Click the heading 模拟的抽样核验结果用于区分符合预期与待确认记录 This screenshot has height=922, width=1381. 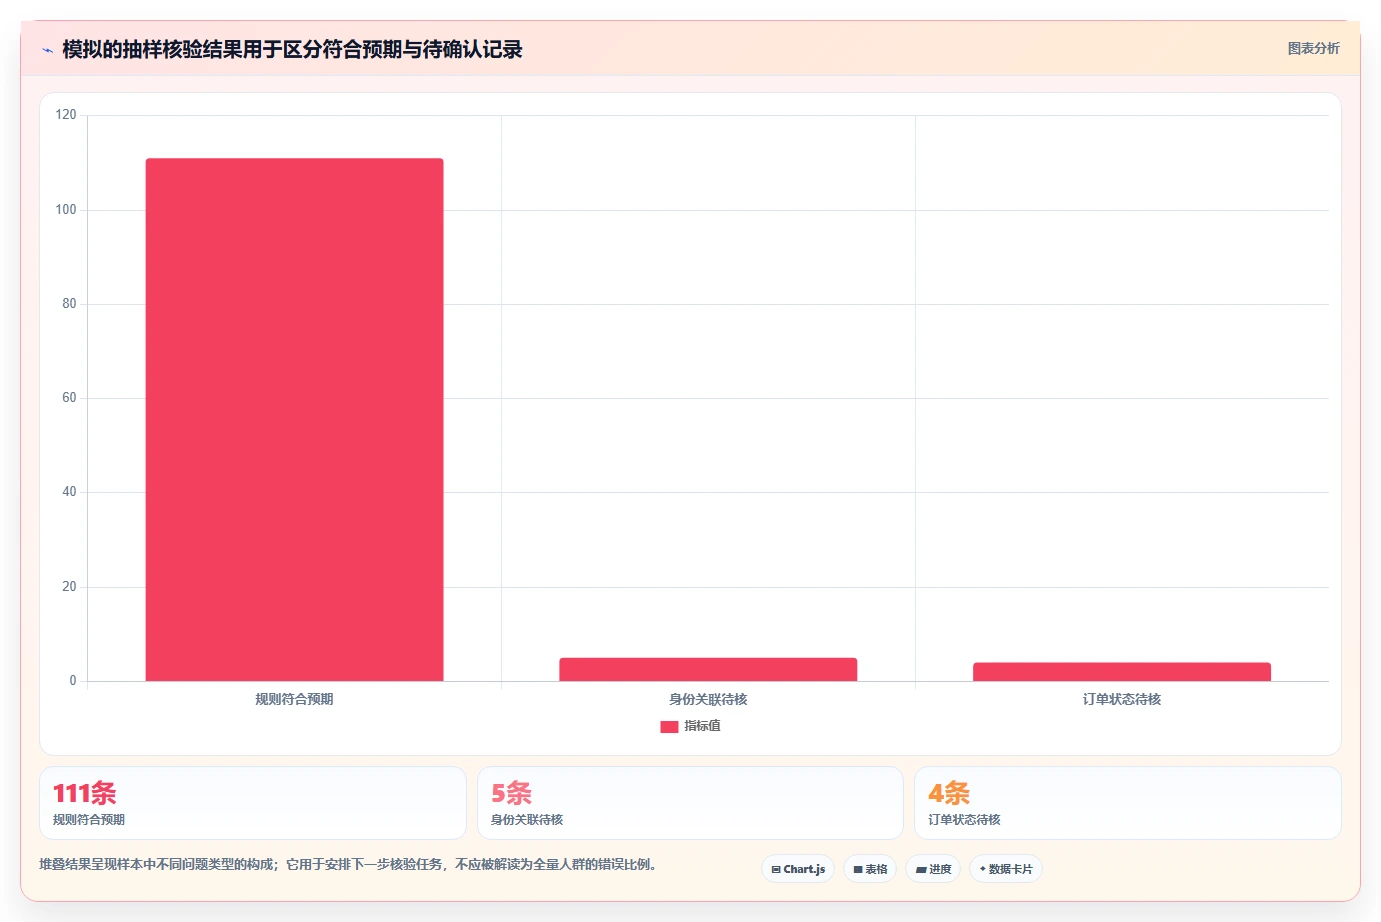[x=292, y=50]
